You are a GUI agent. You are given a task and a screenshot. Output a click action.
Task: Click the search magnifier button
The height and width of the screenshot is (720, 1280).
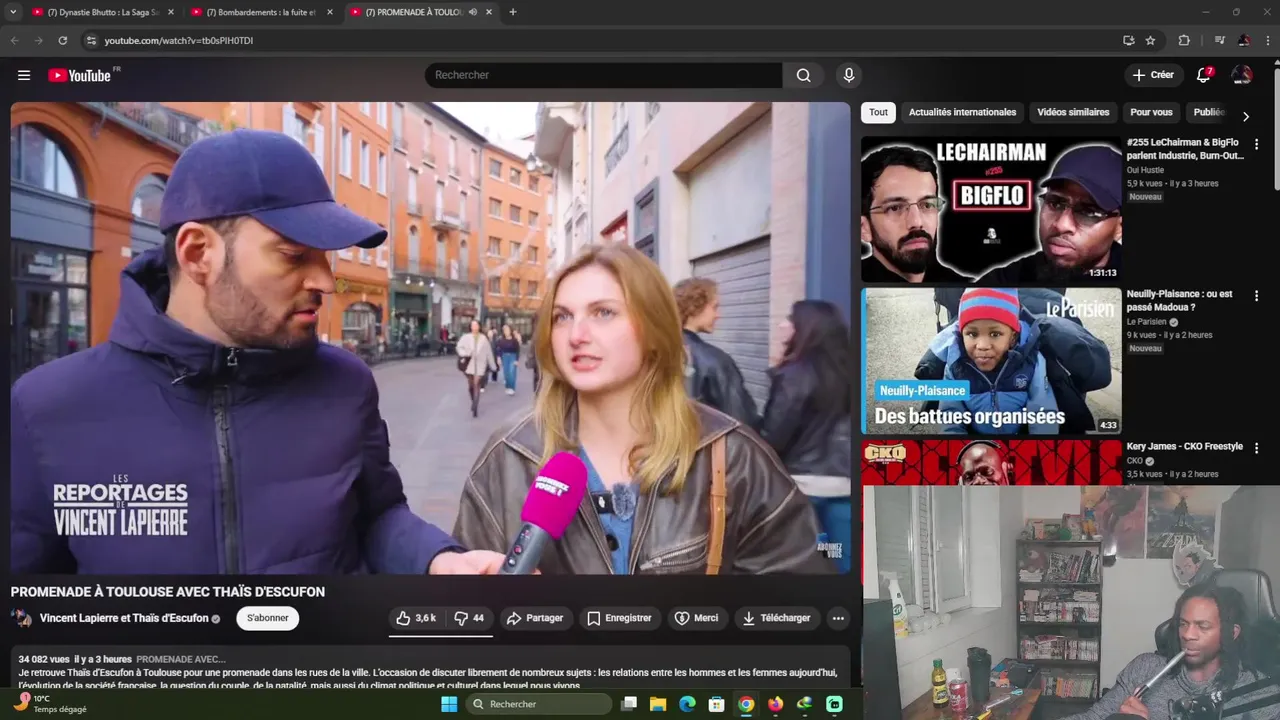point(804,75)
